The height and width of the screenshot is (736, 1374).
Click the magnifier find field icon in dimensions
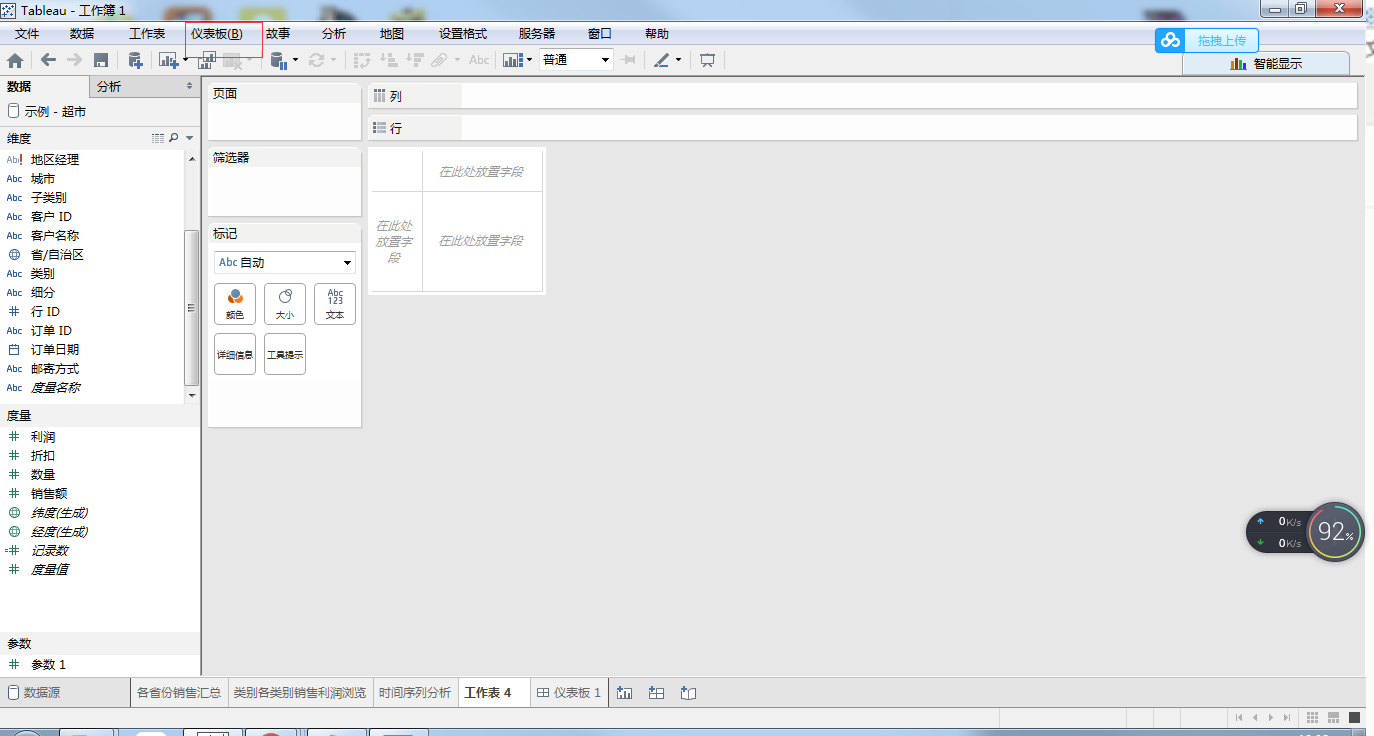(174, 138)
